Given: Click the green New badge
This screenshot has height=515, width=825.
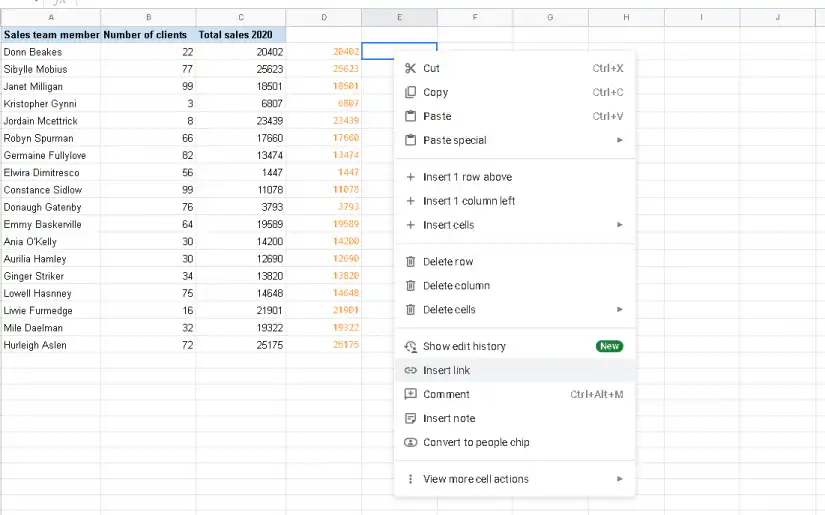Looking at the screenshot, I should [x=609, y=346].
